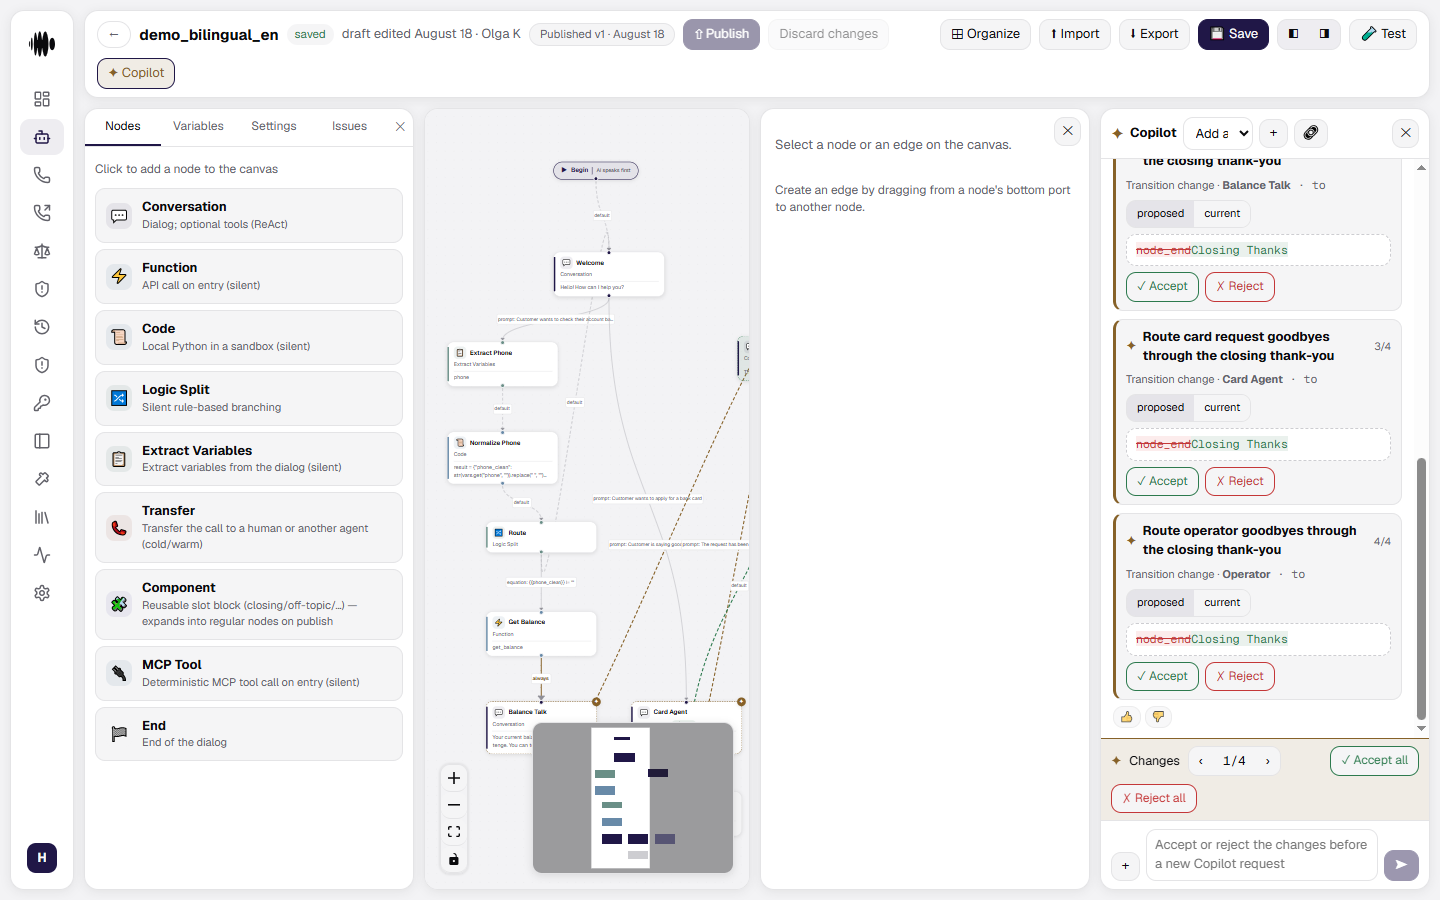Click the Import button
1440x900 pixels.
1075,34
